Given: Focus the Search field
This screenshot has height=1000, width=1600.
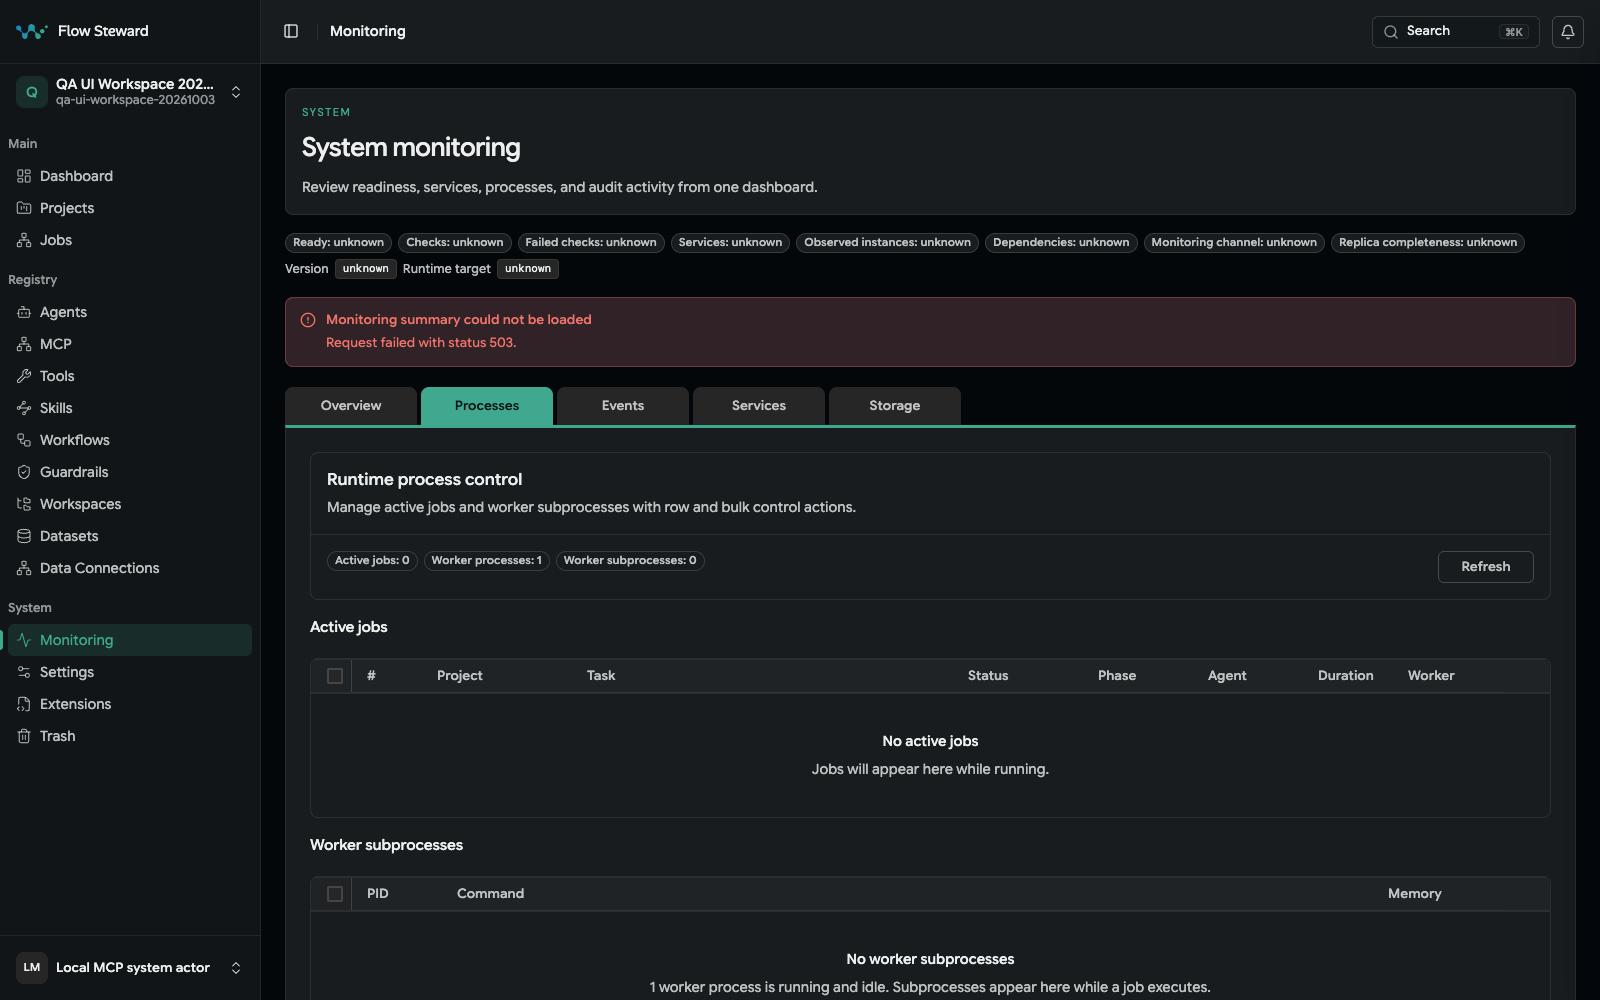Looking at the screenshot, I should [1456, 32].
